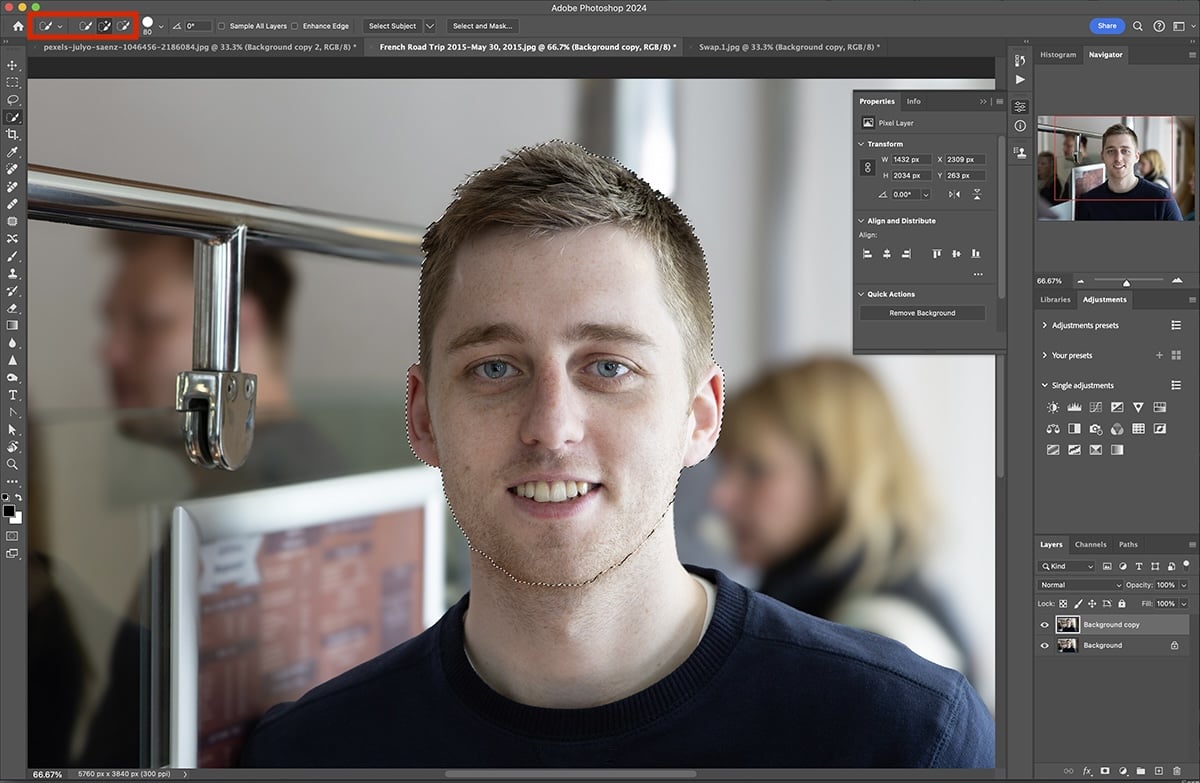Open the brush size picker dropdown

pyautogui.click(x=160, y=25)
